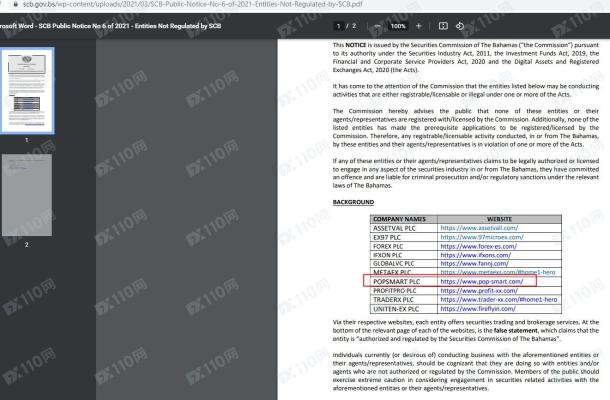Click the GLOBALVC PLC table cell
Image resolution: width=610 pixels, height=400 pixels.
(404, 263)
